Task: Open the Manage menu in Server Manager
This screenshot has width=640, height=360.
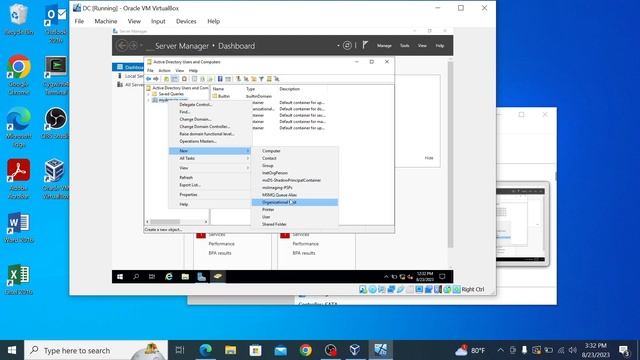Action: (384, 46)
